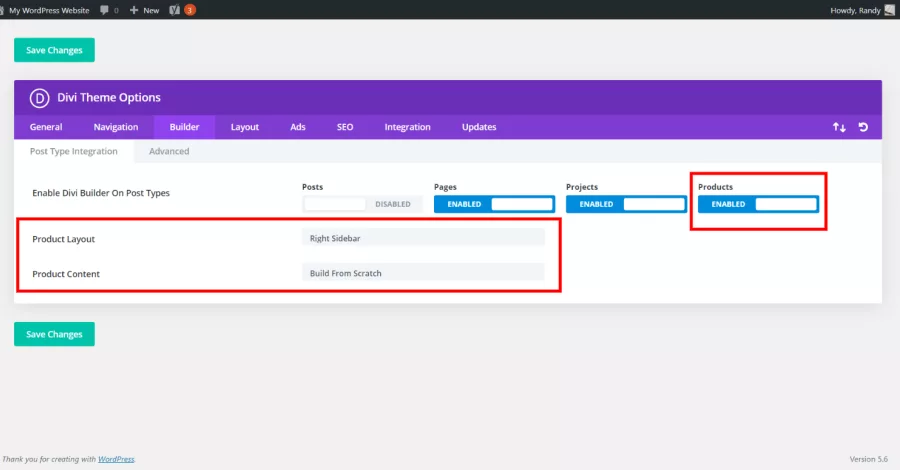Select the Post Type Integration sub-tab
The image size is (900, 470).
(73, 151)
